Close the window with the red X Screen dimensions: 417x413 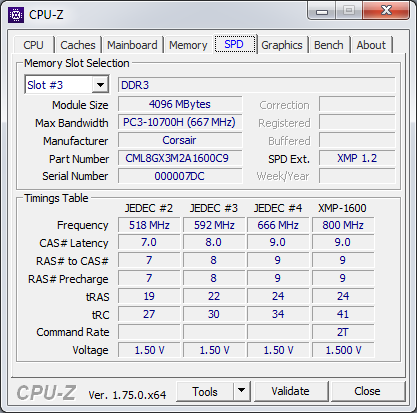(x=386, y=11)
